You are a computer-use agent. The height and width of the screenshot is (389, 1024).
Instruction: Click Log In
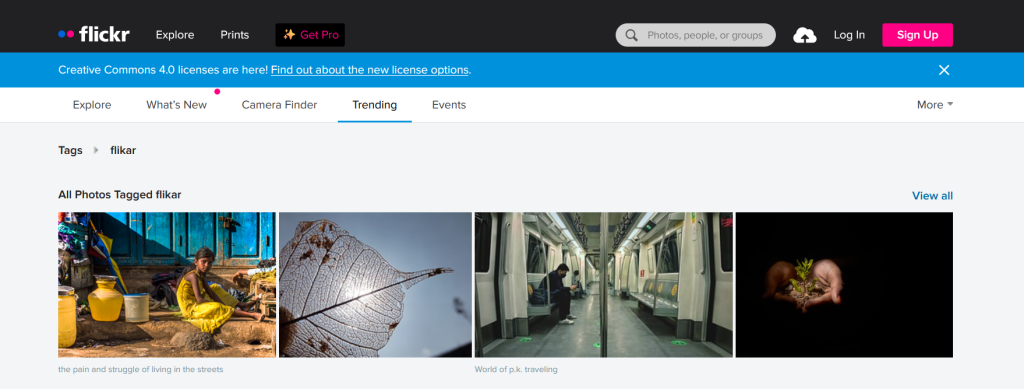pyautogui.click(x=849, y=35)
